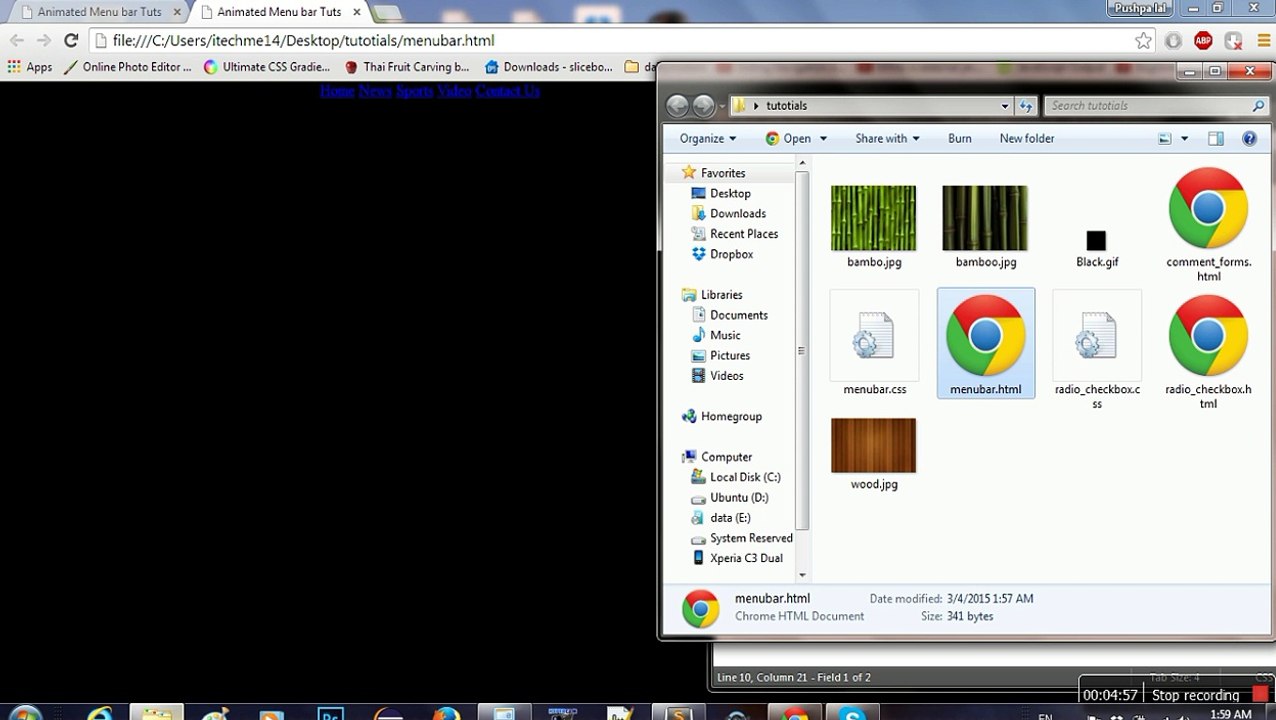Image resolution: width=1276 pixels, height=720 pixels.
Task: Expand the address bar history dropdown
Action: (x=1005, y=106)
